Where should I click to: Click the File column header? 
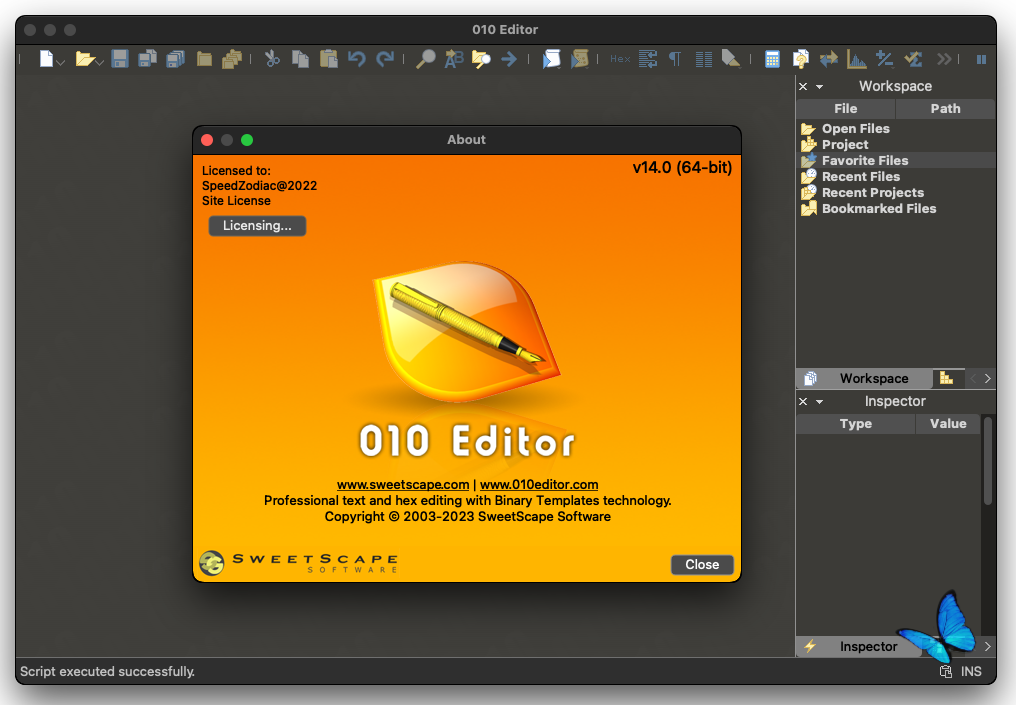click(x=846, y=108)
